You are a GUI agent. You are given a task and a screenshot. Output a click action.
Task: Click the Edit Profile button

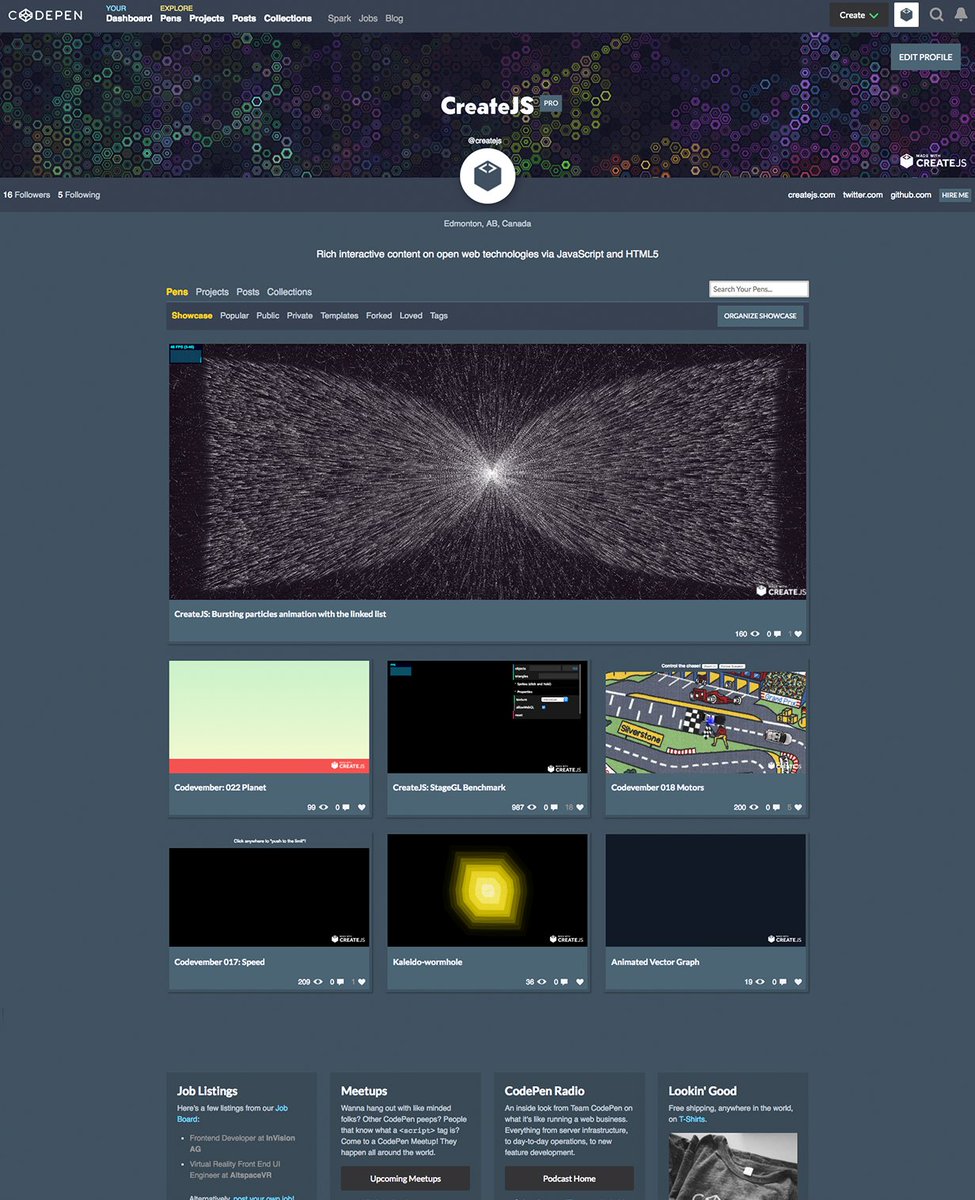coord(925,57)
